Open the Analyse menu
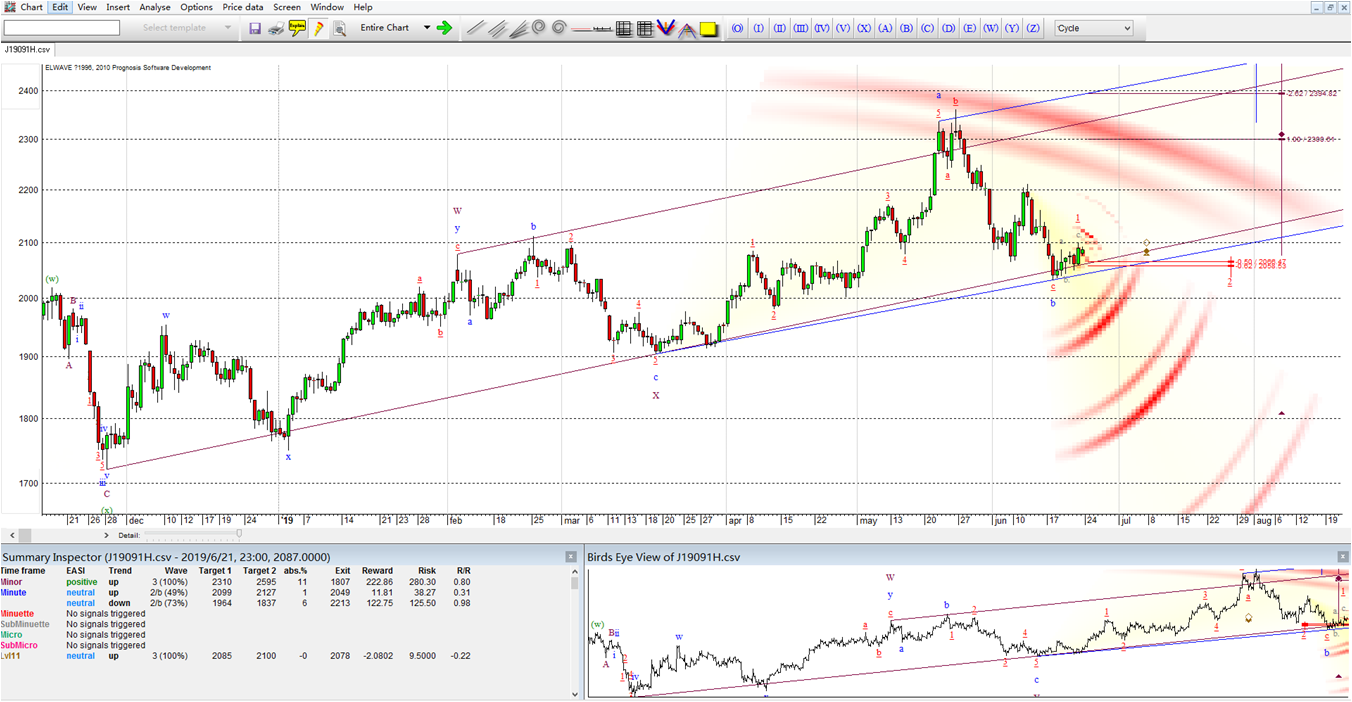Image resolution: width=1352 pixels, height=702 pixels. [154, 7]
